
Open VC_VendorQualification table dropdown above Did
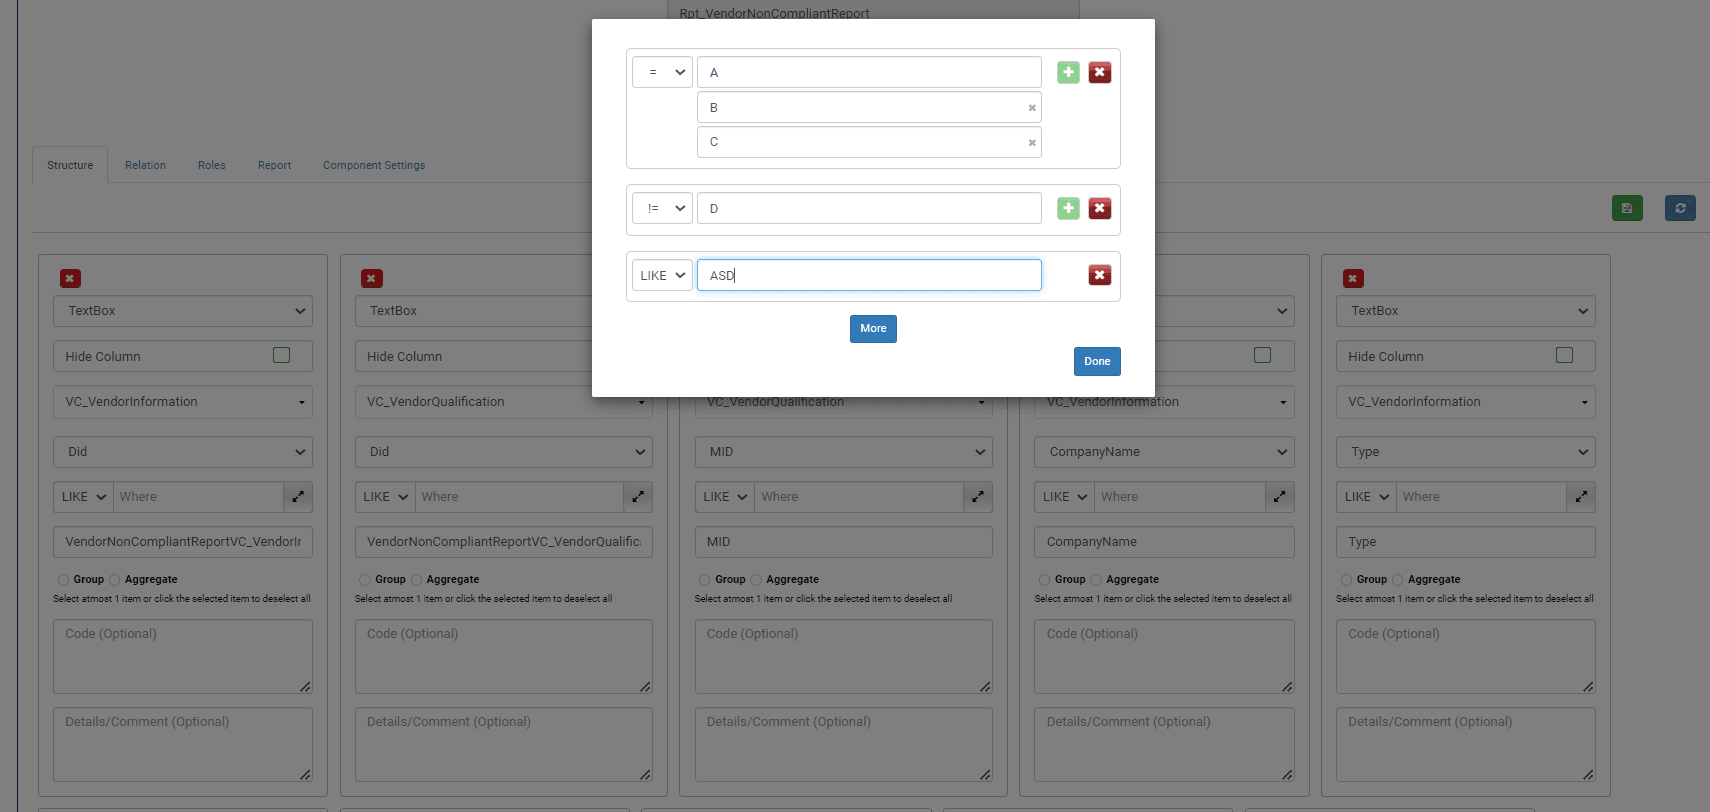click(504, 402)
